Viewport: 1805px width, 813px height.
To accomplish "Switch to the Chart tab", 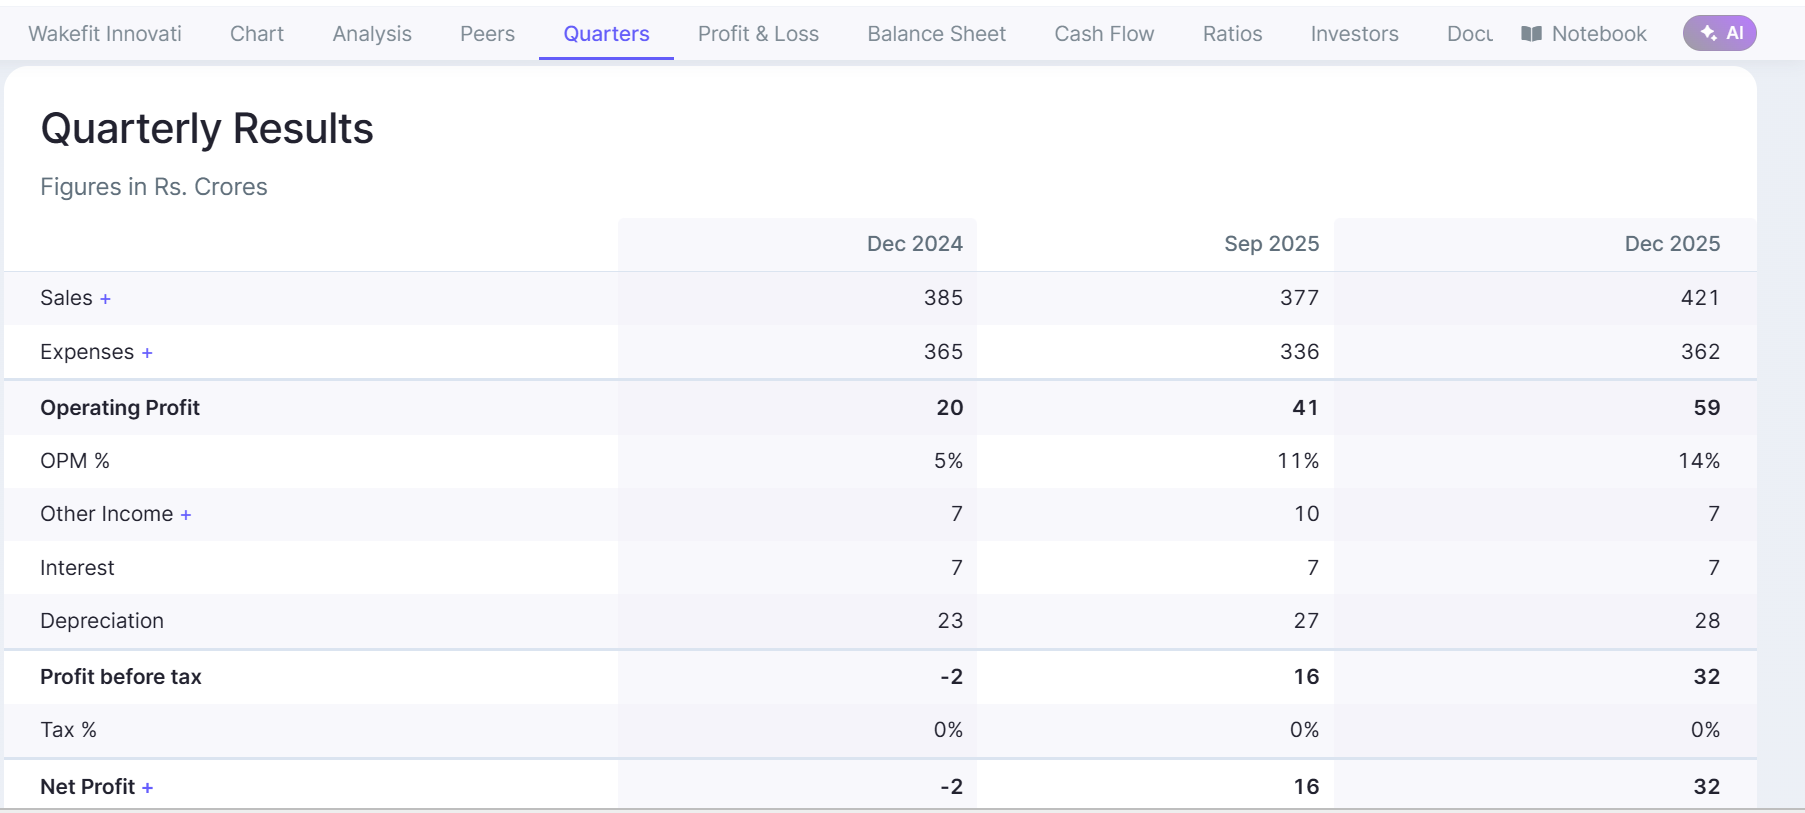I will (x=257, y=34).
